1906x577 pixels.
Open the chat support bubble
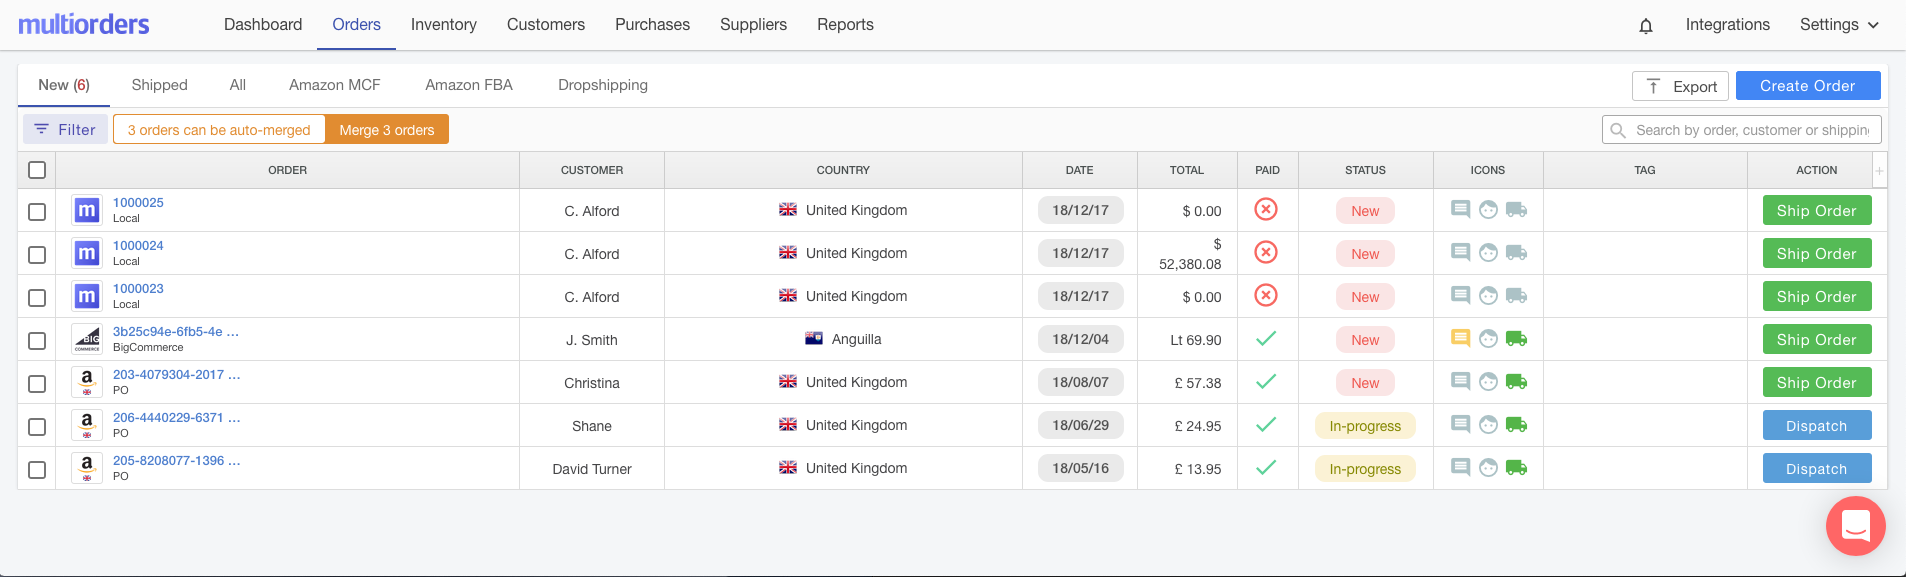[x=1855, y=525]
